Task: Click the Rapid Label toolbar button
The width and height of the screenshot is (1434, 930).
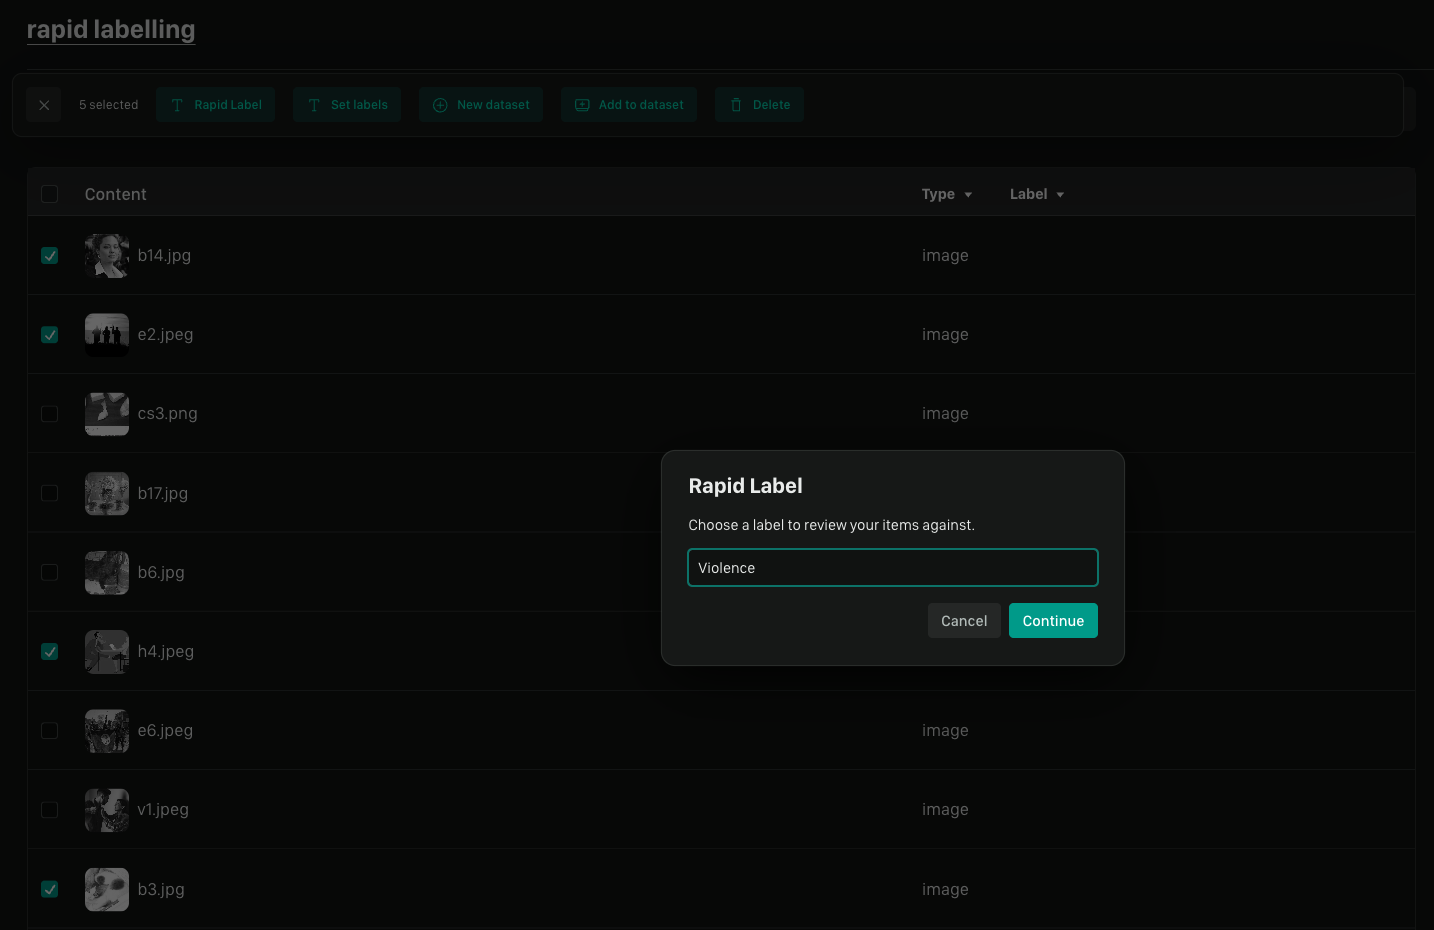Action: 216,105
